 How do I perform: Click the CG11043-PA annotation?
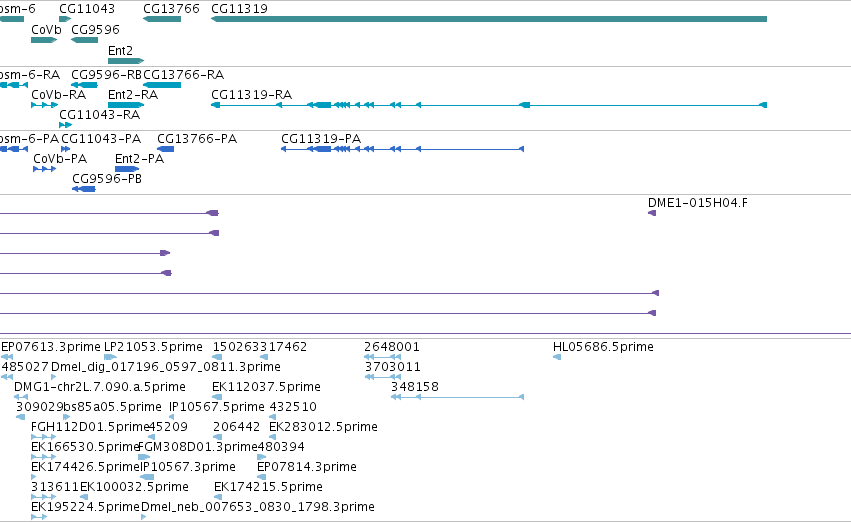pos(66,149)
